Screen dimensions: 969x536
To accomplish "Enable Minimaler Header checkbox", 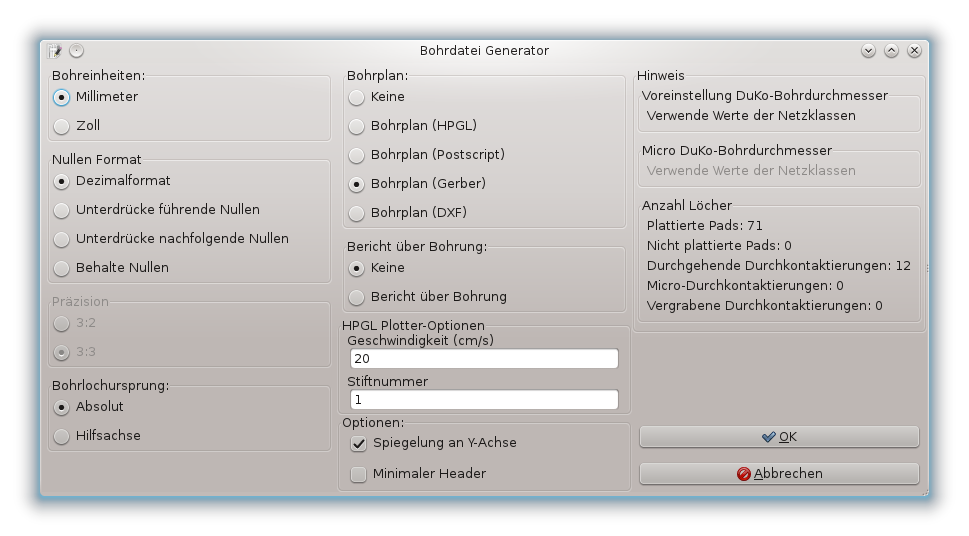I will point(418,474).
